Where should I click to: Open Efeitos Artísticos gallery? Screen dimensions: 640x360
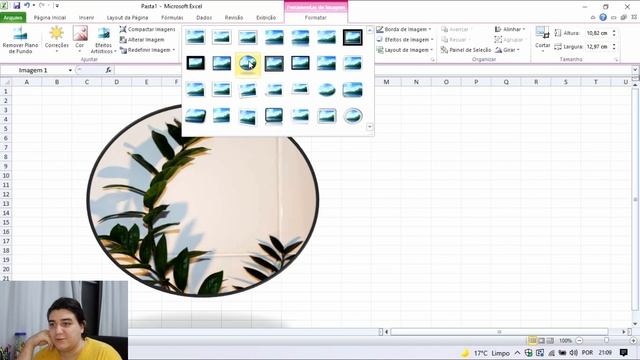pos(103,40)
